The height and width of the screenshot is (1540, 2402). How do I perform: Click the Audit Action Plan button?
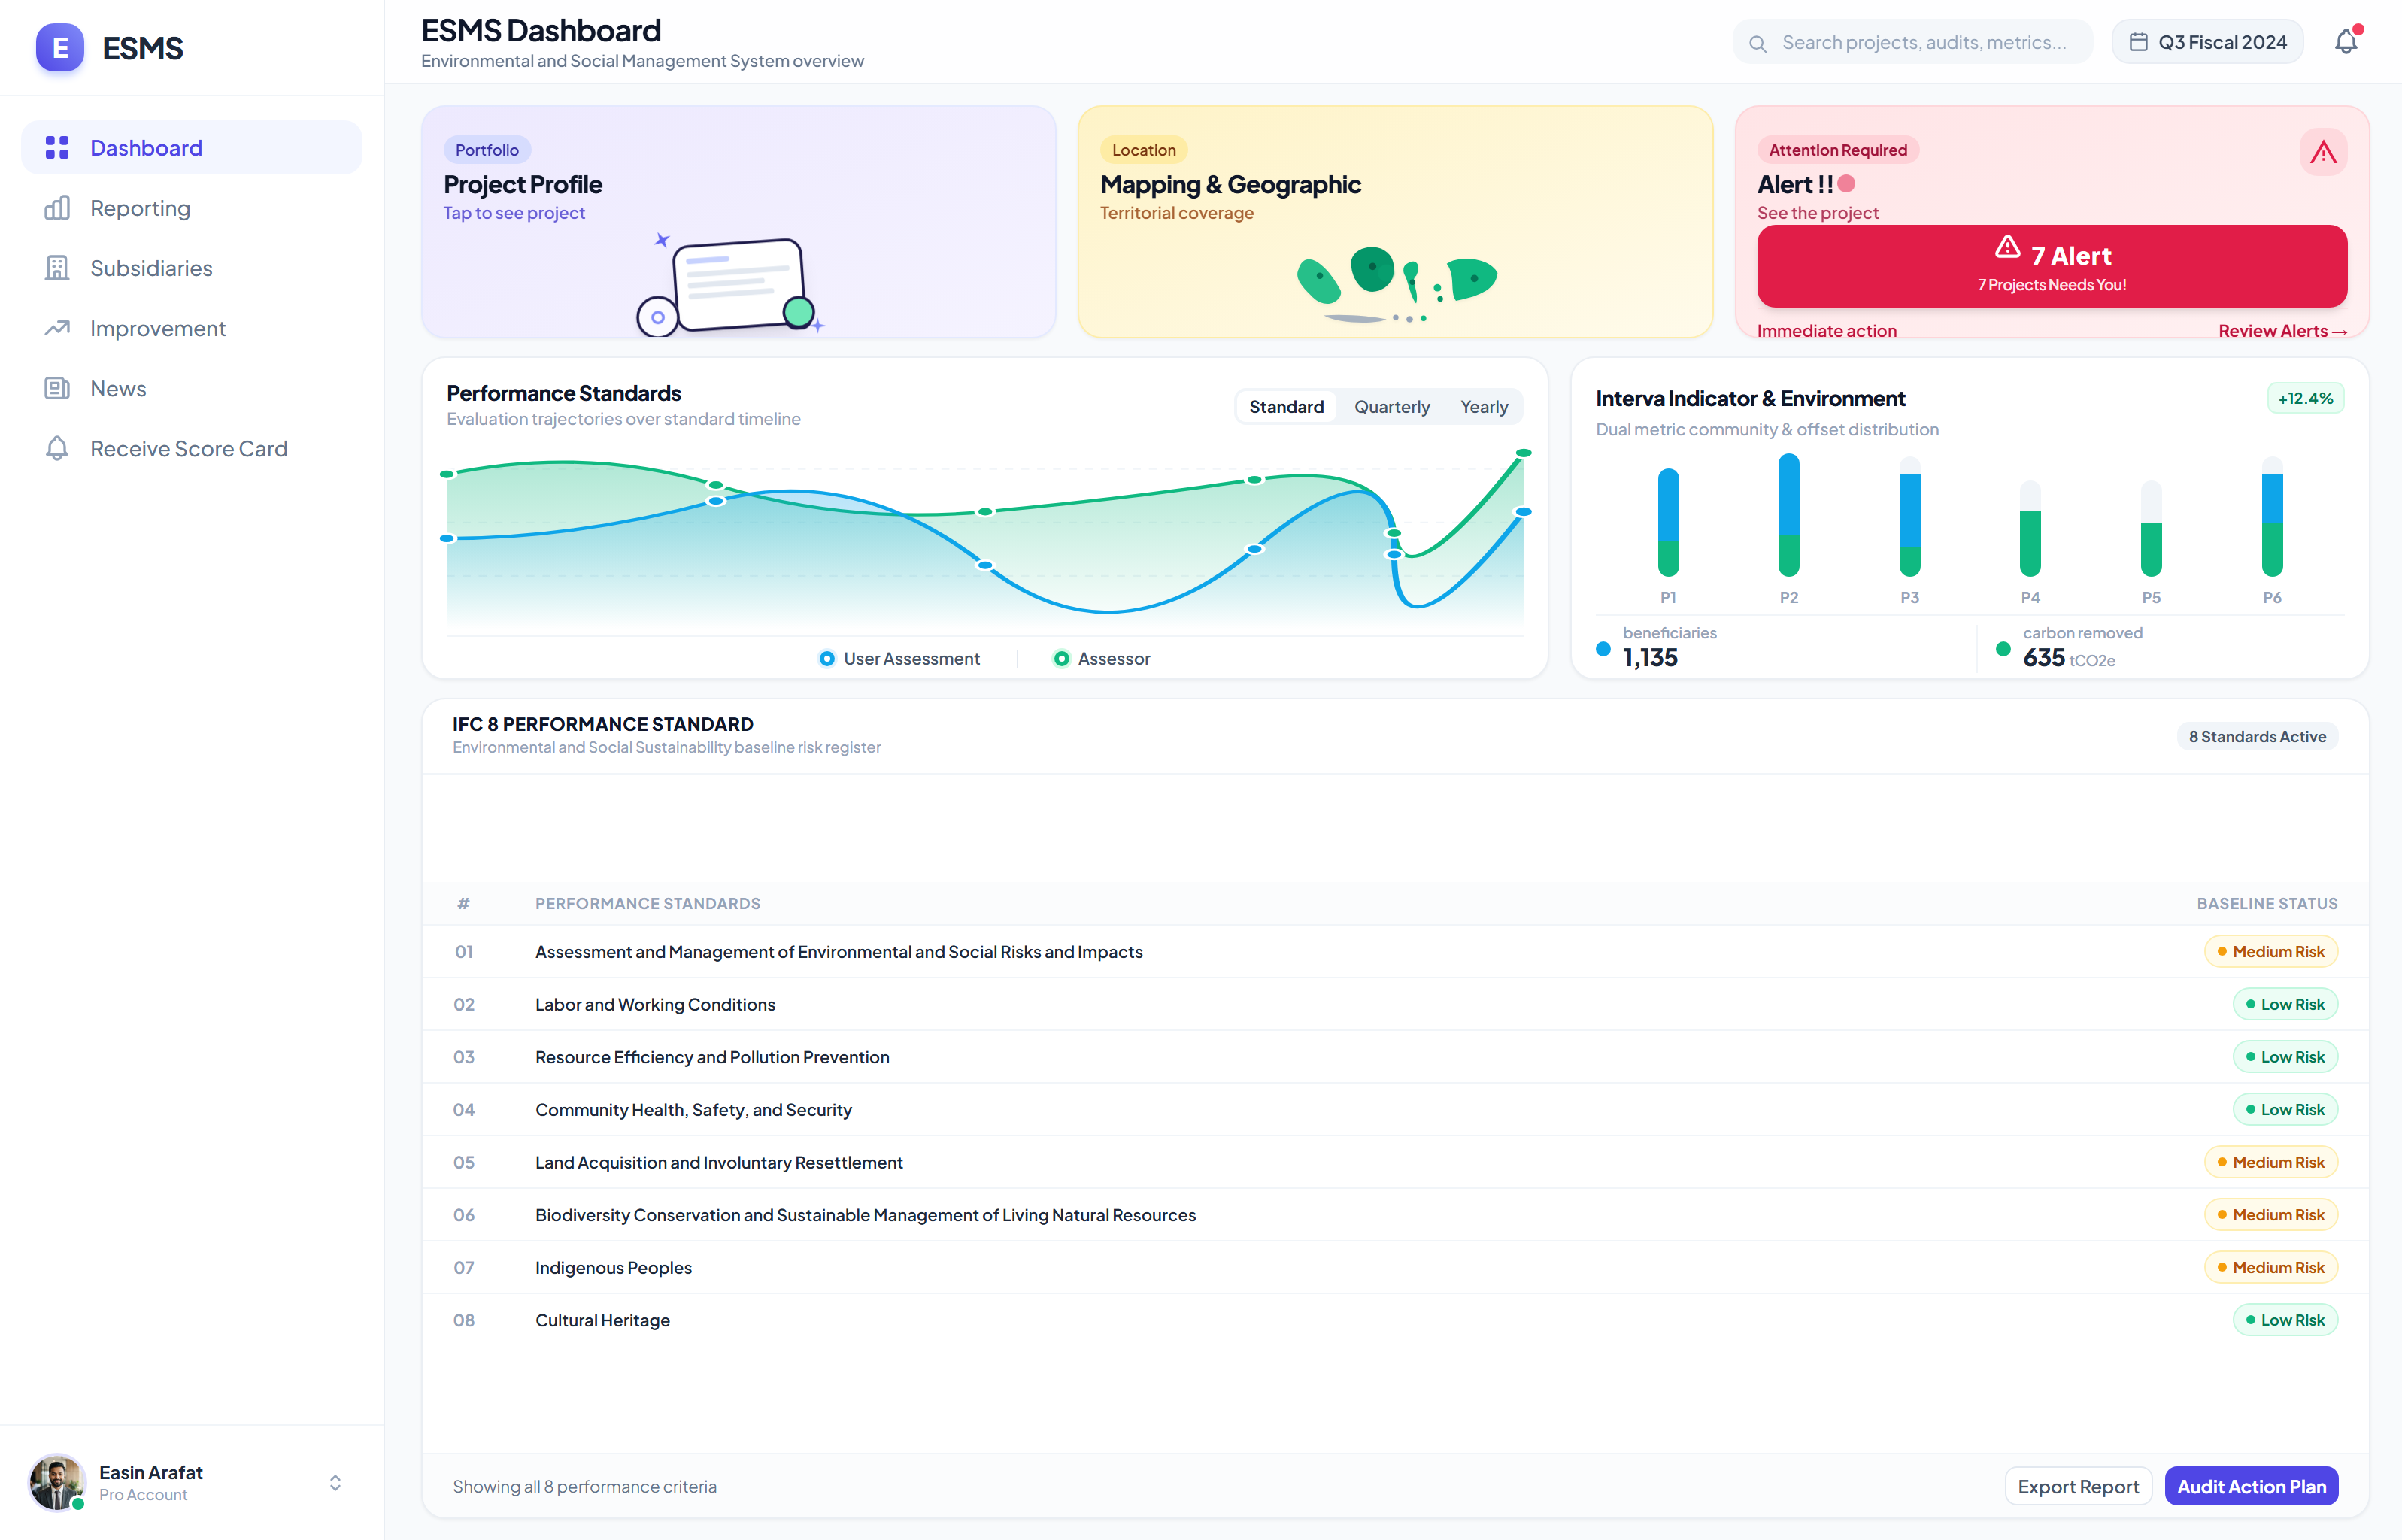coord(2251,1486)
